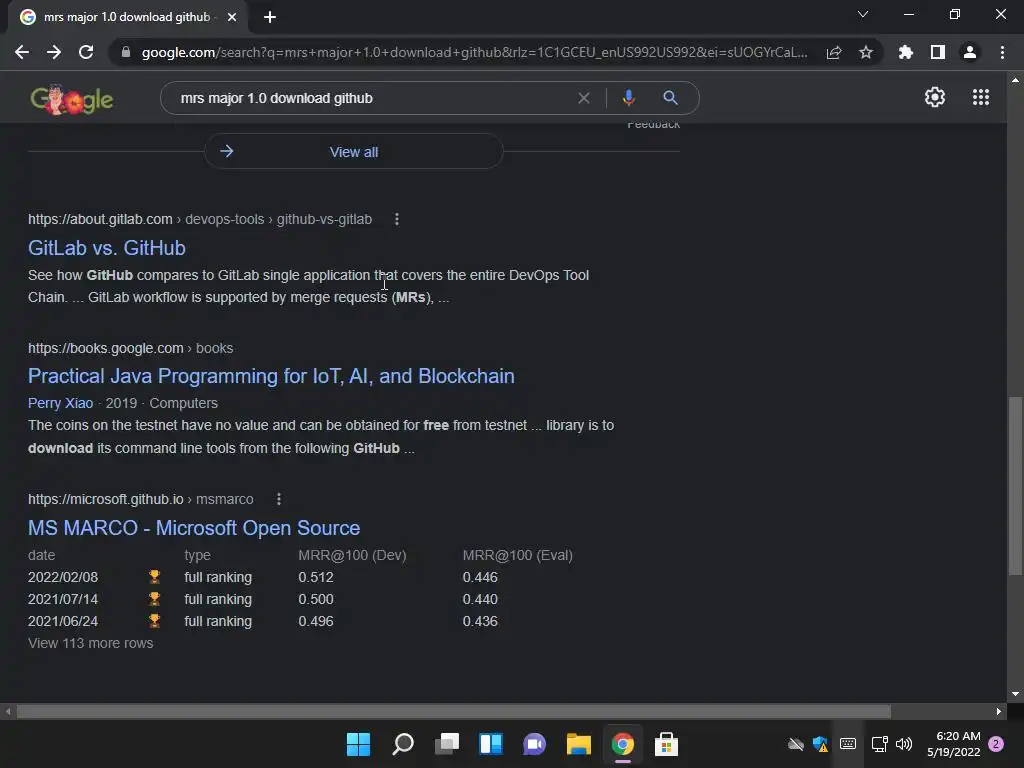Image resolution: width=1024 pixels, height=768 pixels.
Task: Open the Windows Start menu
Action: [358, 744]
